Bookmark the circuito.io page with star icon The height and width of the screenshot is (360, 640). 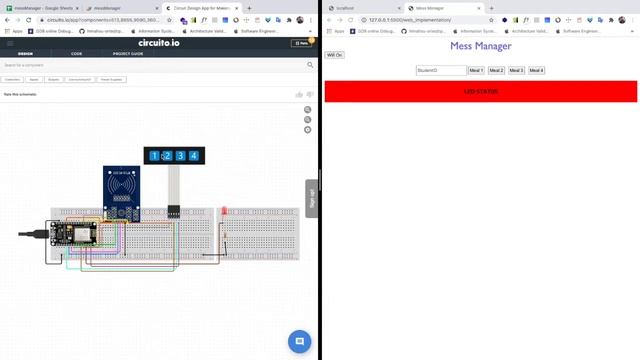click(x=169, y=20)
